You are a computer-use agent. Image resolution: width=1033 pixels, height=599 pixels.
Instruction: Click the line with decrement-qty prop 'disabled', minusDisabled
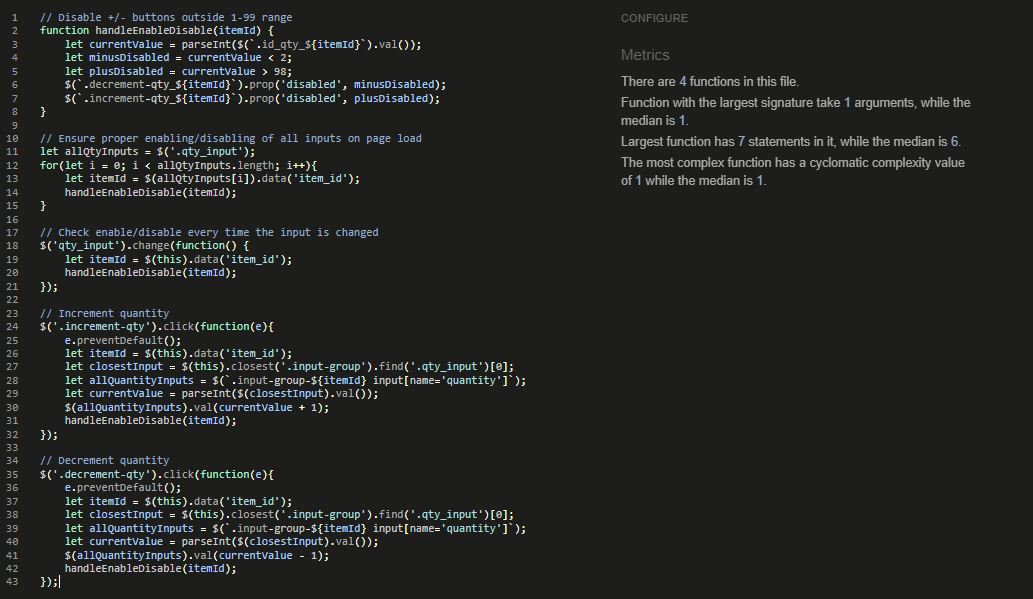tap(255, 84)
